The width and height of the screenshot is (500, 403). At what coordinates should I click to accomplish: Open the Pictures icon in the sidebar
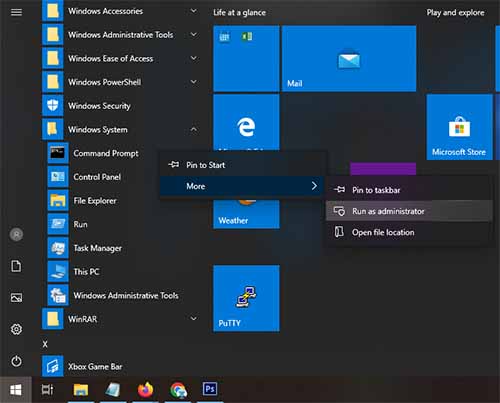[16, 297]
